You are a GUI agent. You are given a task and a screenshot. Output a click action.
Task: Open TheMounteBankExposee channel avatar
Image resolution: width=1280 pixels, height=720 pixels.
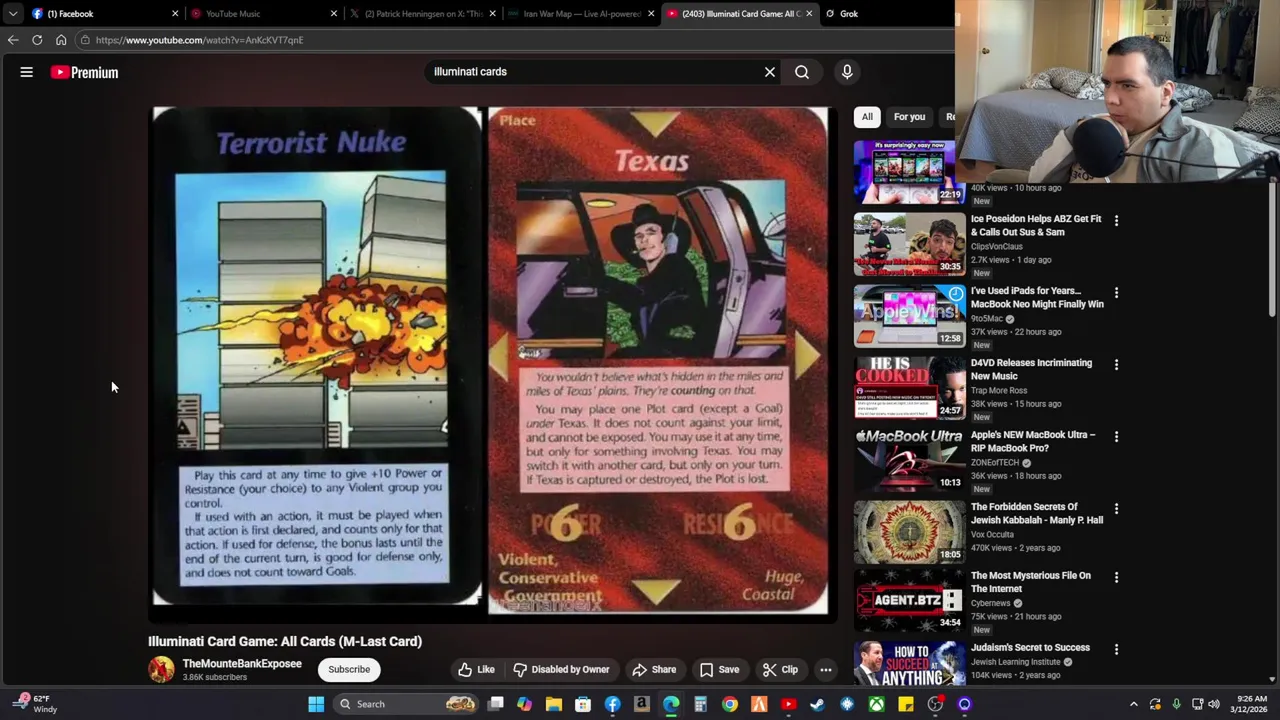coord(161,669)
